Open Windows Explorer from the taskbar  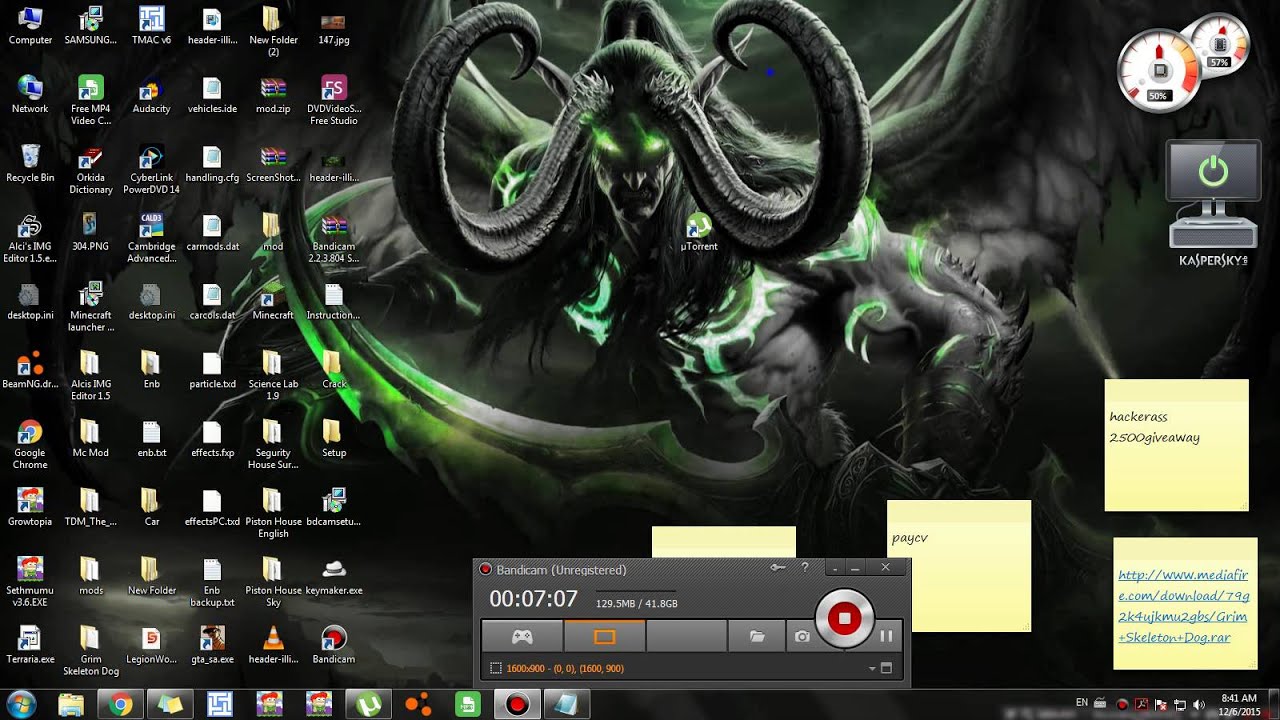pos(71,705)
